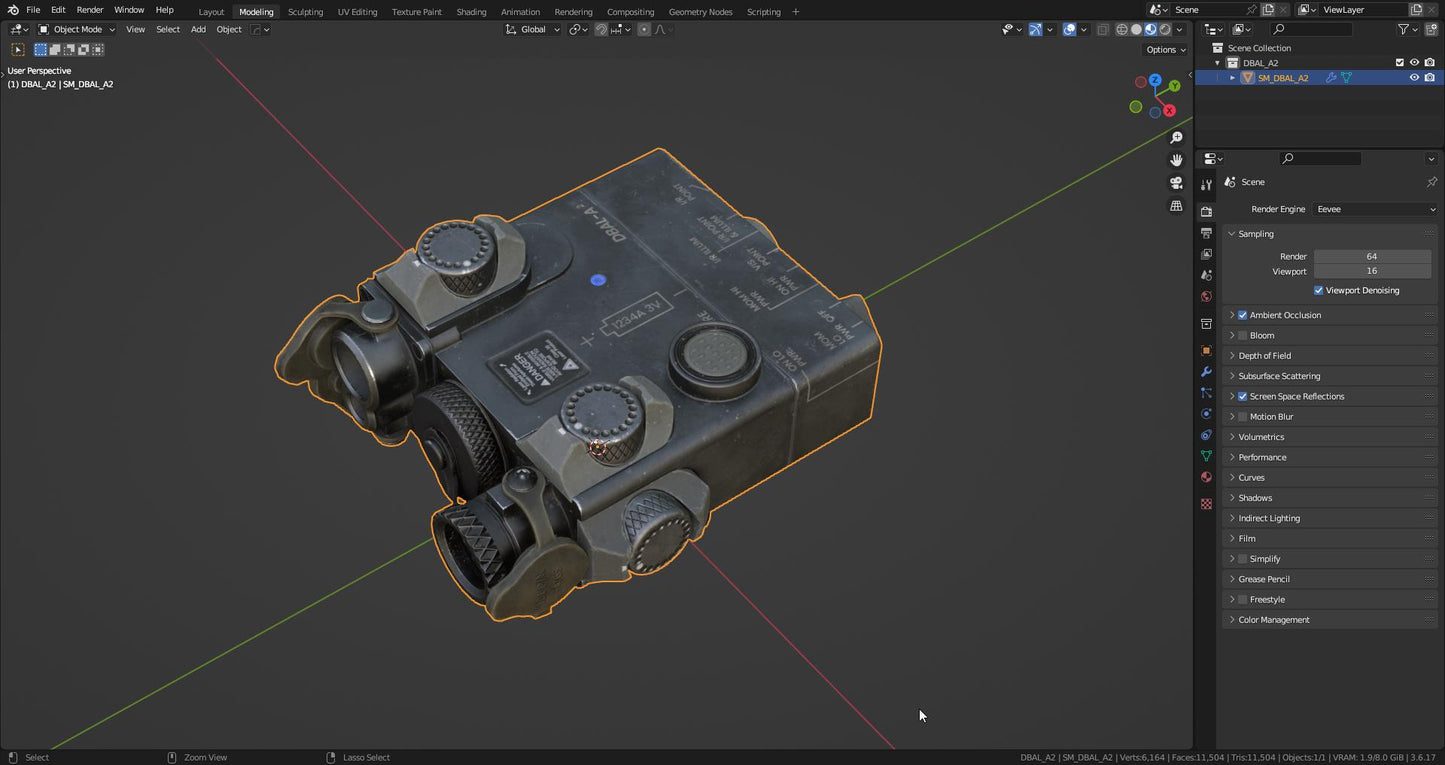Open the Object Mode dropdown
Viewport: 1445px width, 765px height.
click(x=77, y=30)
